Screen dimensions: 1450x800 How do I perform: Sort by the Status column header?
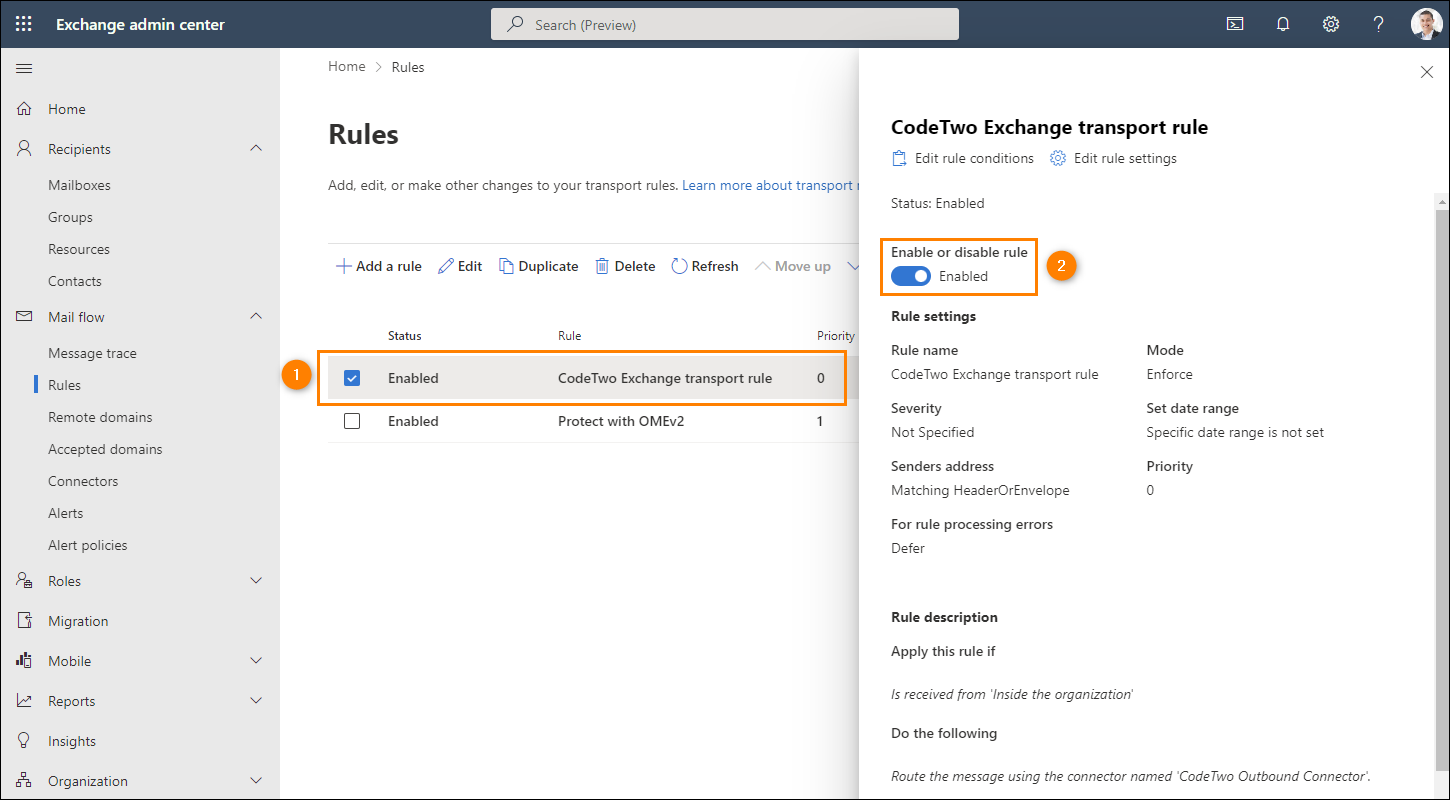pyautogui.click(x=405, y=336)
